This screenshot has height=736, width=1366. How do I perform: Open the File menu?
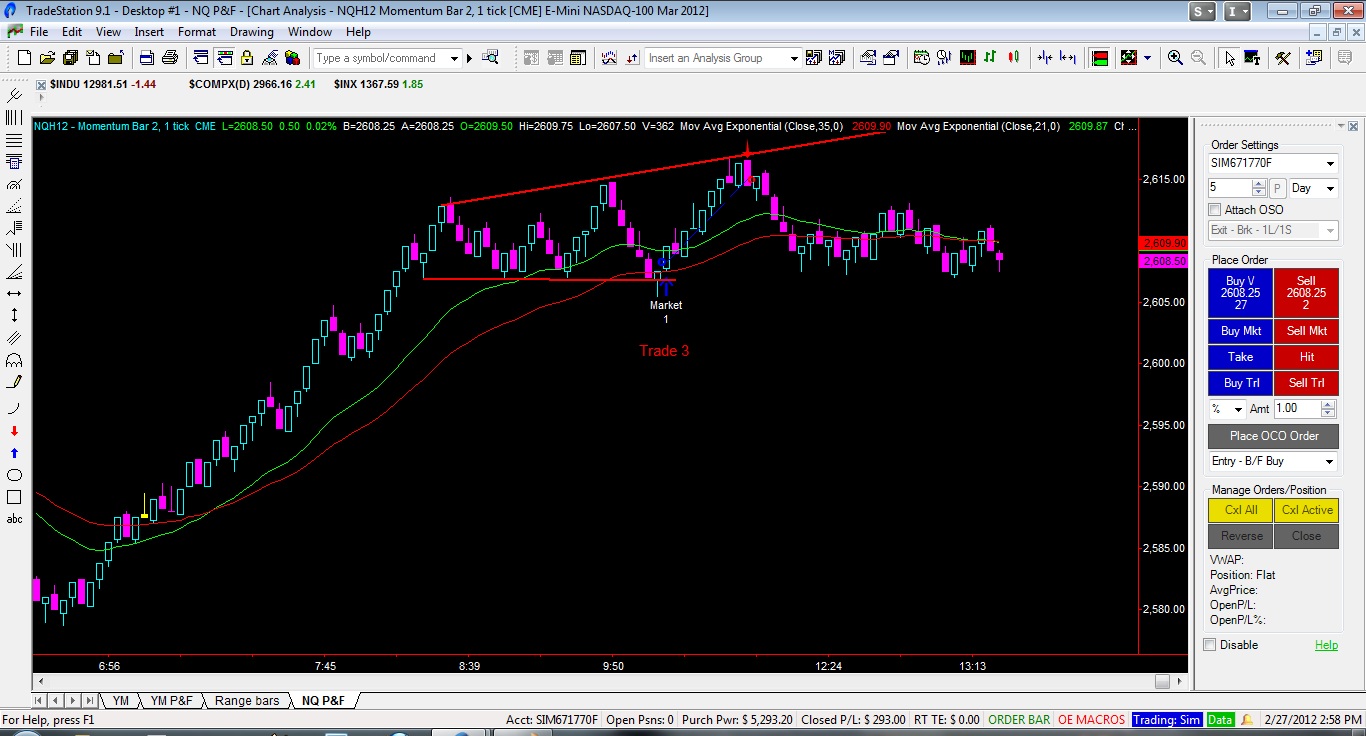click(39, 32)
